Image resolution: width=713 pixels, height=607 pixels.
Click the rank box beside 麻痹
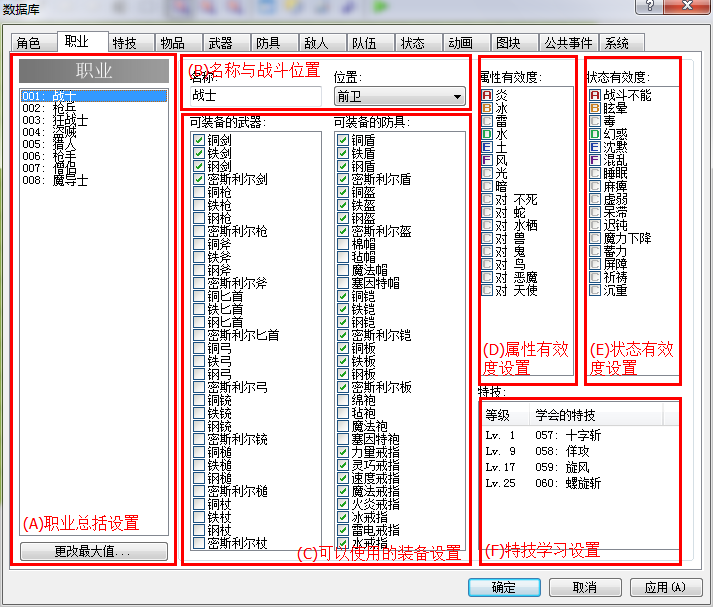(x=595, y=186)
